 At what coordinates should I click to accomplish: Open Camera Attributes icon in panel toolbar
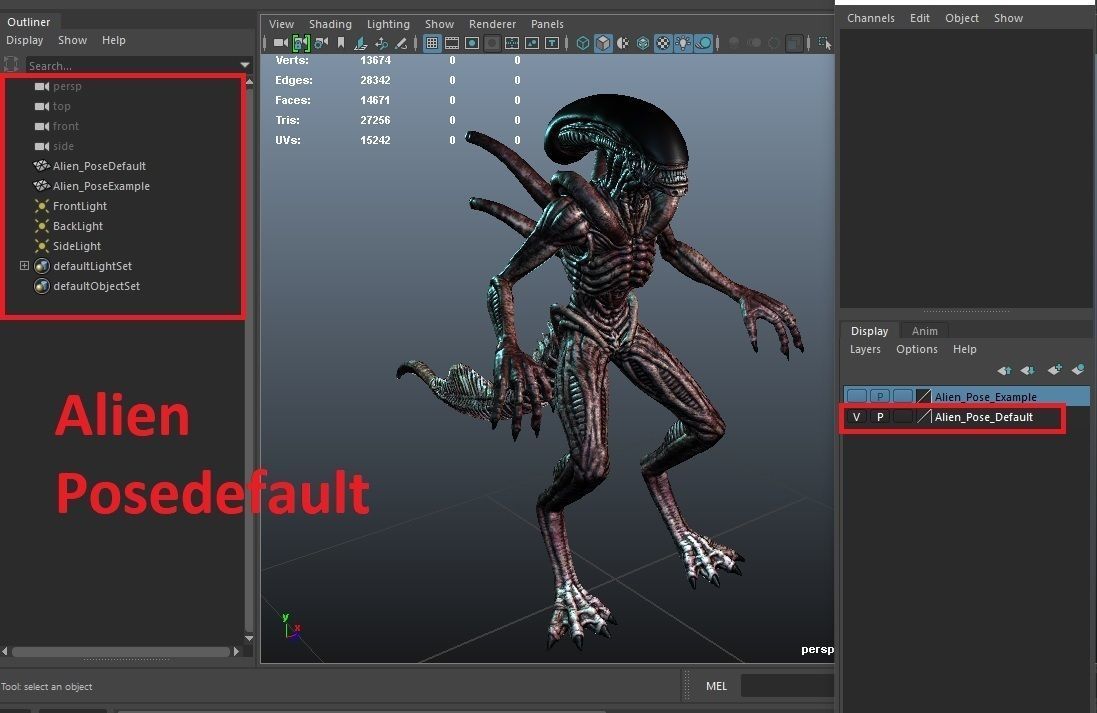coord(321,43)
